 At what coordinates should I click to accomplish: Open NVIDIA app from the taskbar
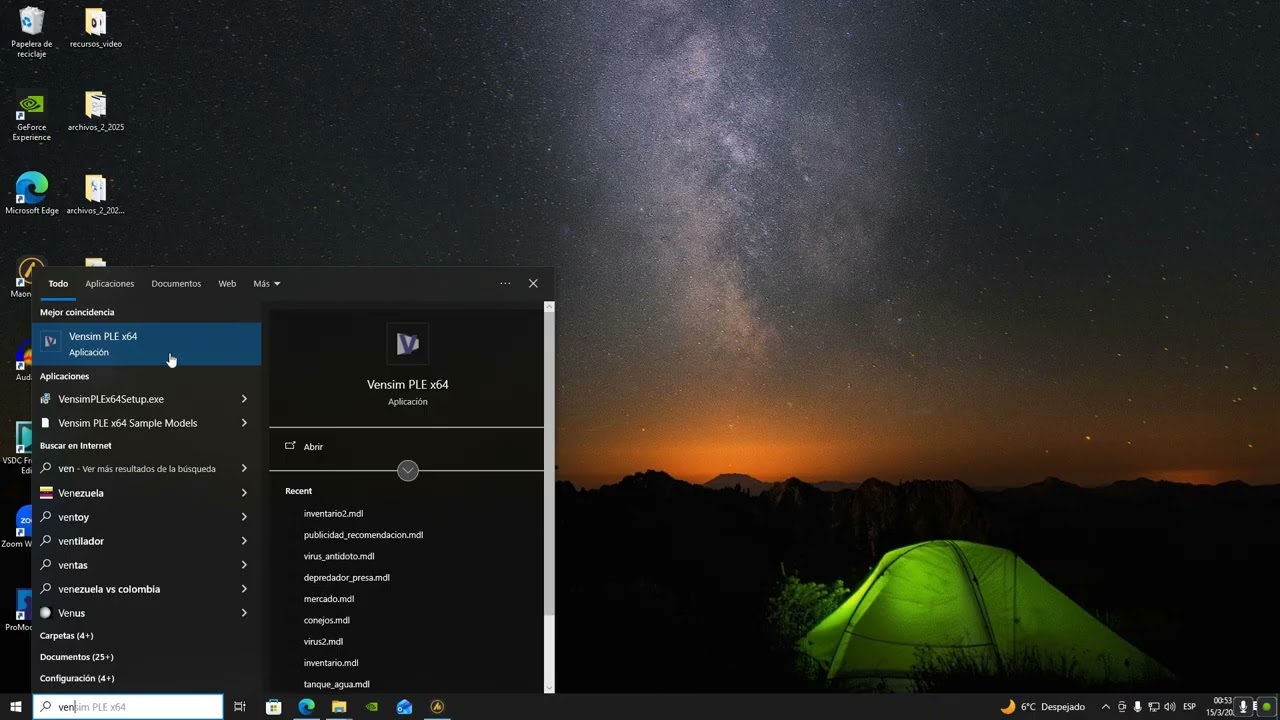372,707
